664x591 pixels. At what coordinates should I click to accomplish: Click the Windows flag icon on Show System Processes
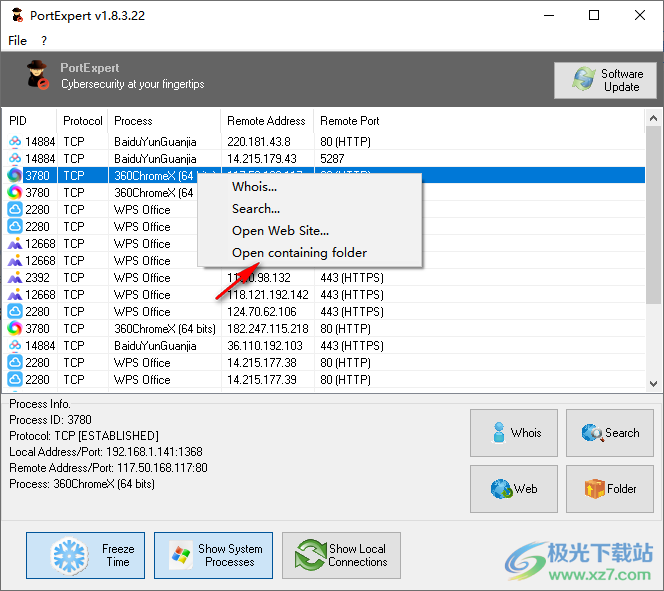pos(181,555)
